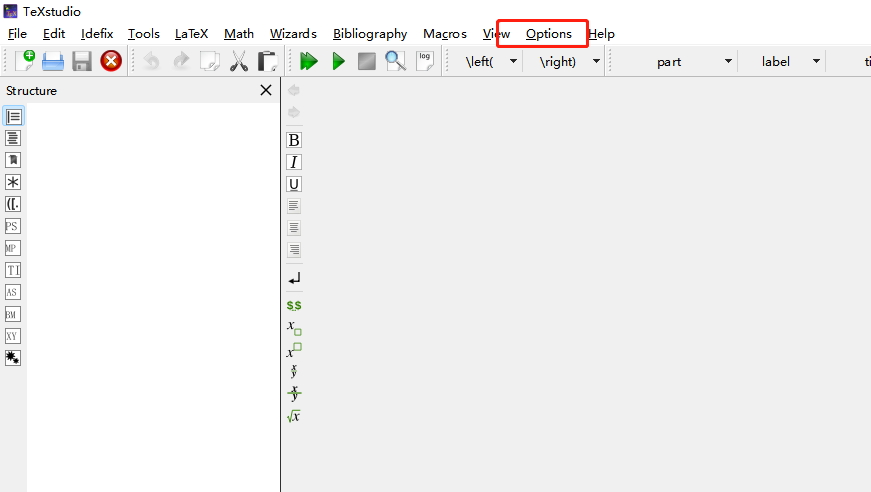This screenshot has height=492, width=871.
Task: Insert subscript x with lower box
Action: click(294, 328)
